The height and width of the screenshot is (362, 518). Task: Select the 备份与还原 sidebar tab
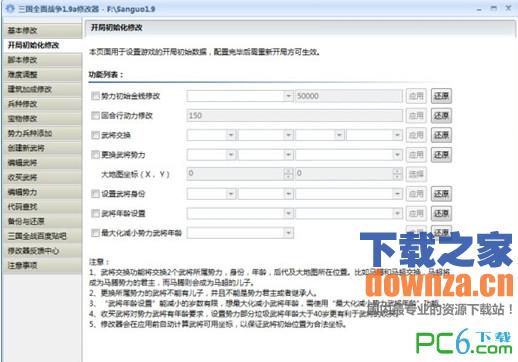click(x=42, y=221)
